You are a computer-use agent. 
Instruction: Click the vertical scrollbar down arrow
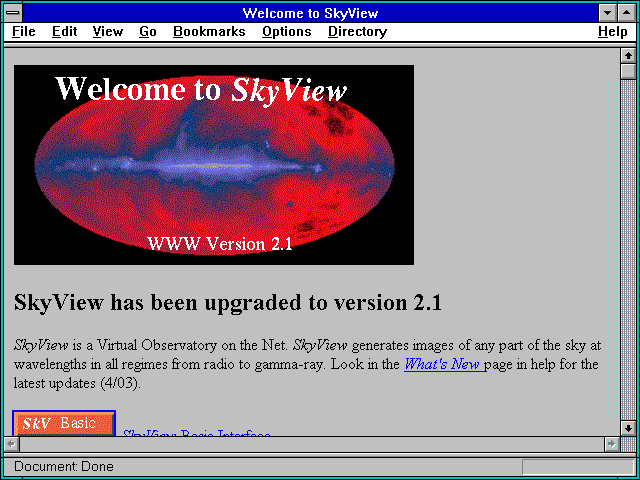tap(628, 428)
